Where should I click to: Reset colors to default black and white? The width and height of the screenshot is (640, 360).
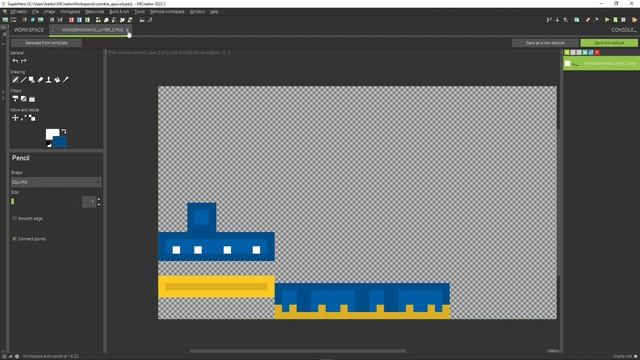49,144
